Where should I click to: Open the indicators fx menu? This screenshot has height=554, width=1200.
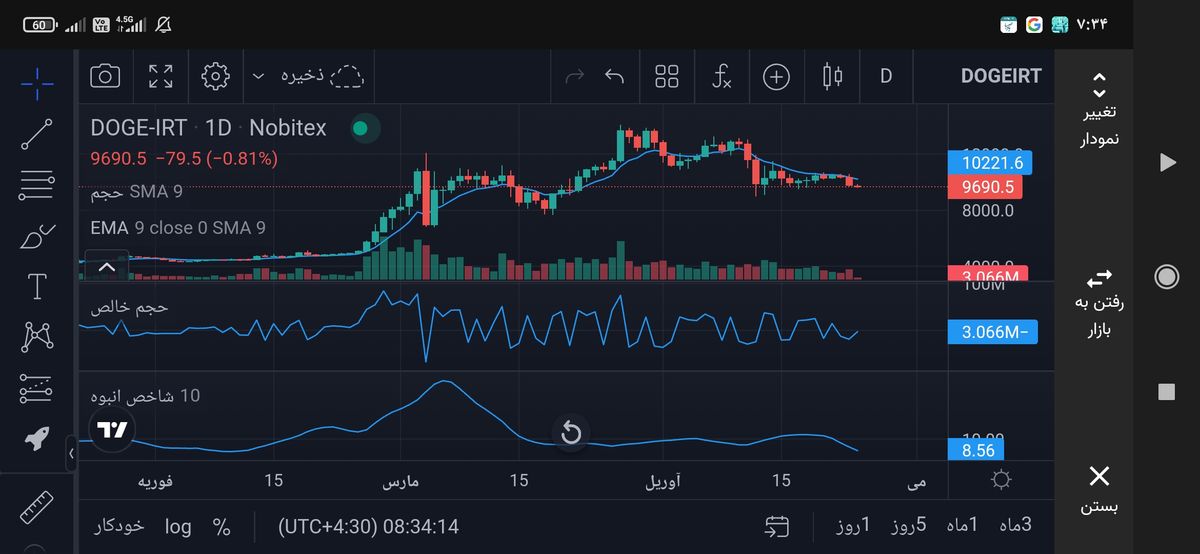pyautogui.click(x=721, y=76)
